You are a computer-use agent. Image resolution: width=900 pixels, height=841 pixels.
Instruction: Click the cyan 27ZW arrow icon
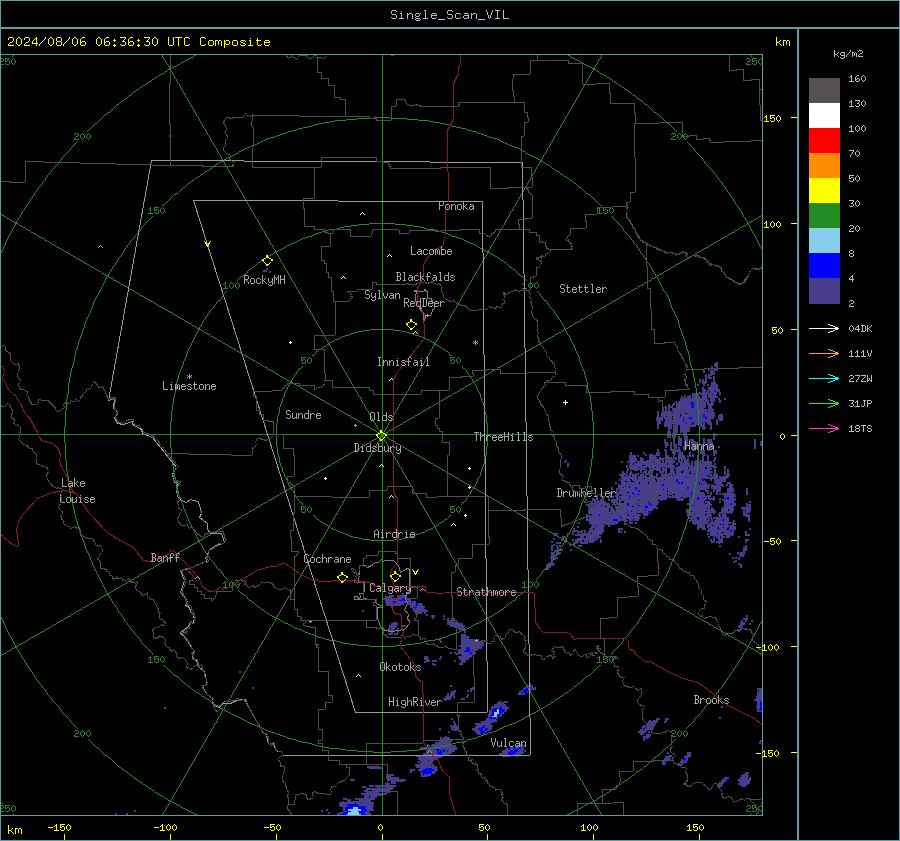click(x=824, y=378)
